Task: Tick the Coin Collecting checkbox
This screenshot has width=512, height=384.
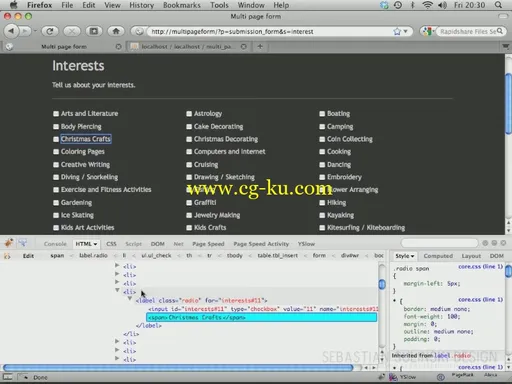Action: tap(322, 139)
